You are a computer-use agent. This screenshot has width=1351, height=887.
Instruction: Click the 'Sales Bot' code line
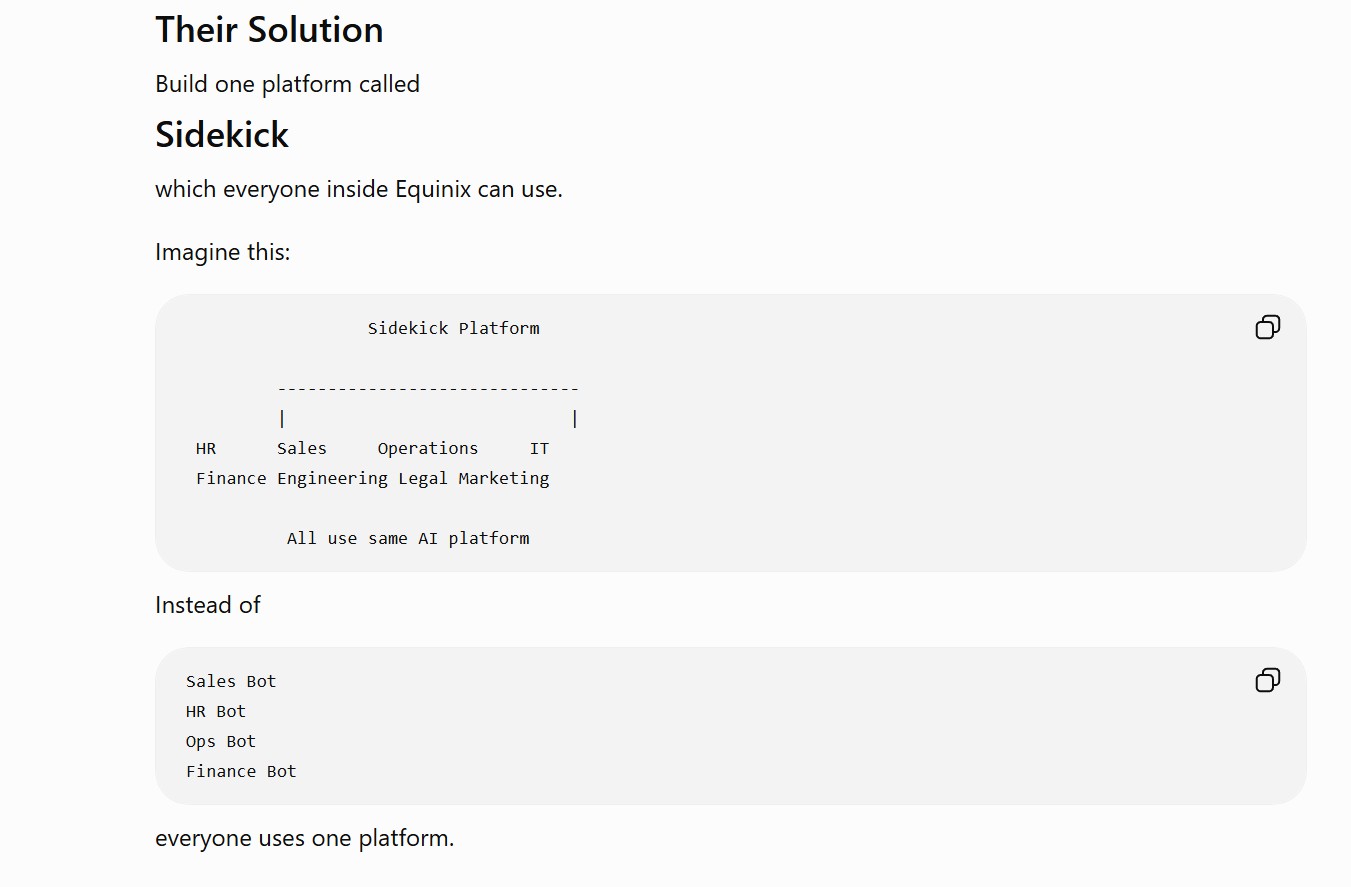pyautogui.click(x=231, y=681)
